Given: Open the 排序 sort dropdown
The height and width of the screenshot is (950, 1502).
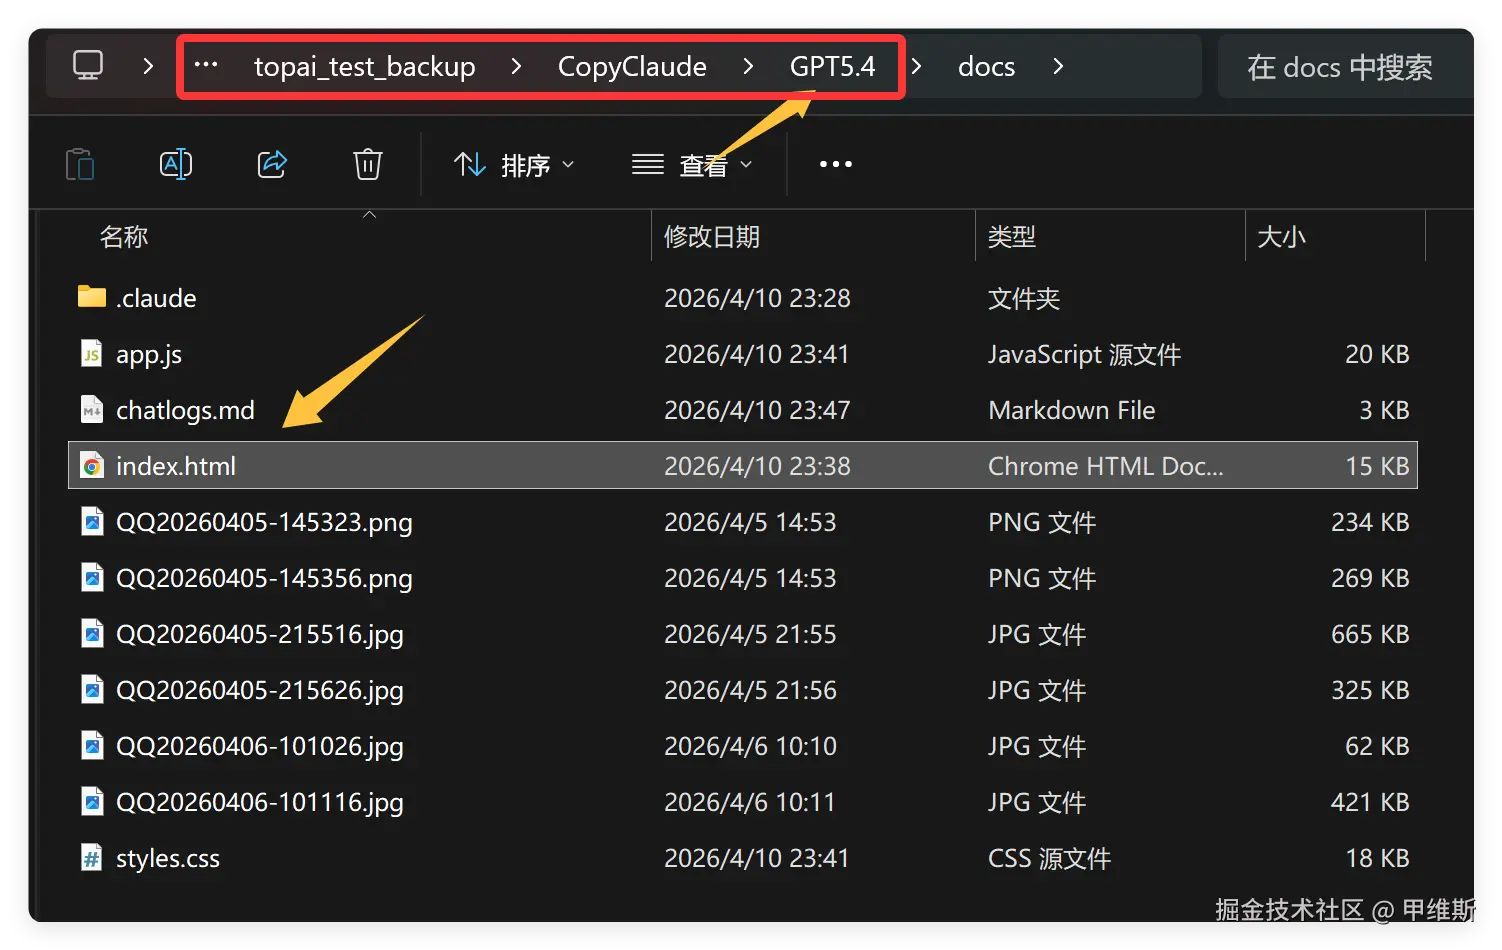Looking at the screenshot, I should pyautogui.click(x=514, y=164).
